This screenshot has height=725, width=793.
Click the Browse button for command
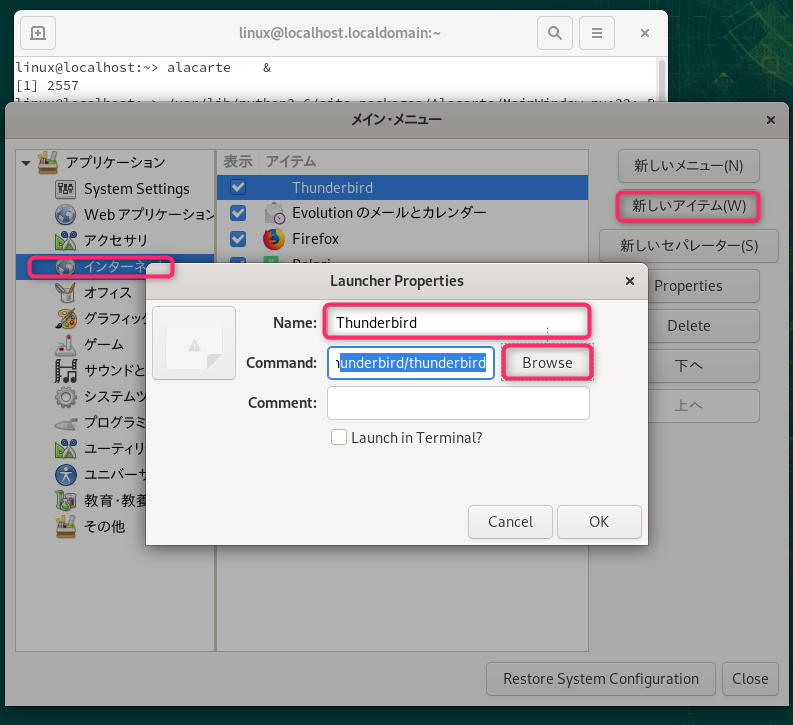[x=547, y=363]
